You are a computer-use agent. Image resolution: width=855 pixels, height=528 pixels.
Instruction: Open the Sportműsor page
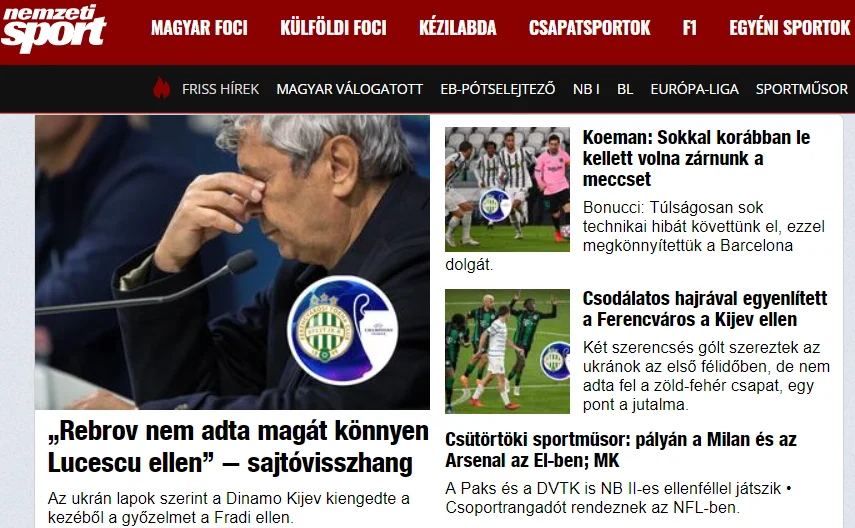tap(802, 89)
